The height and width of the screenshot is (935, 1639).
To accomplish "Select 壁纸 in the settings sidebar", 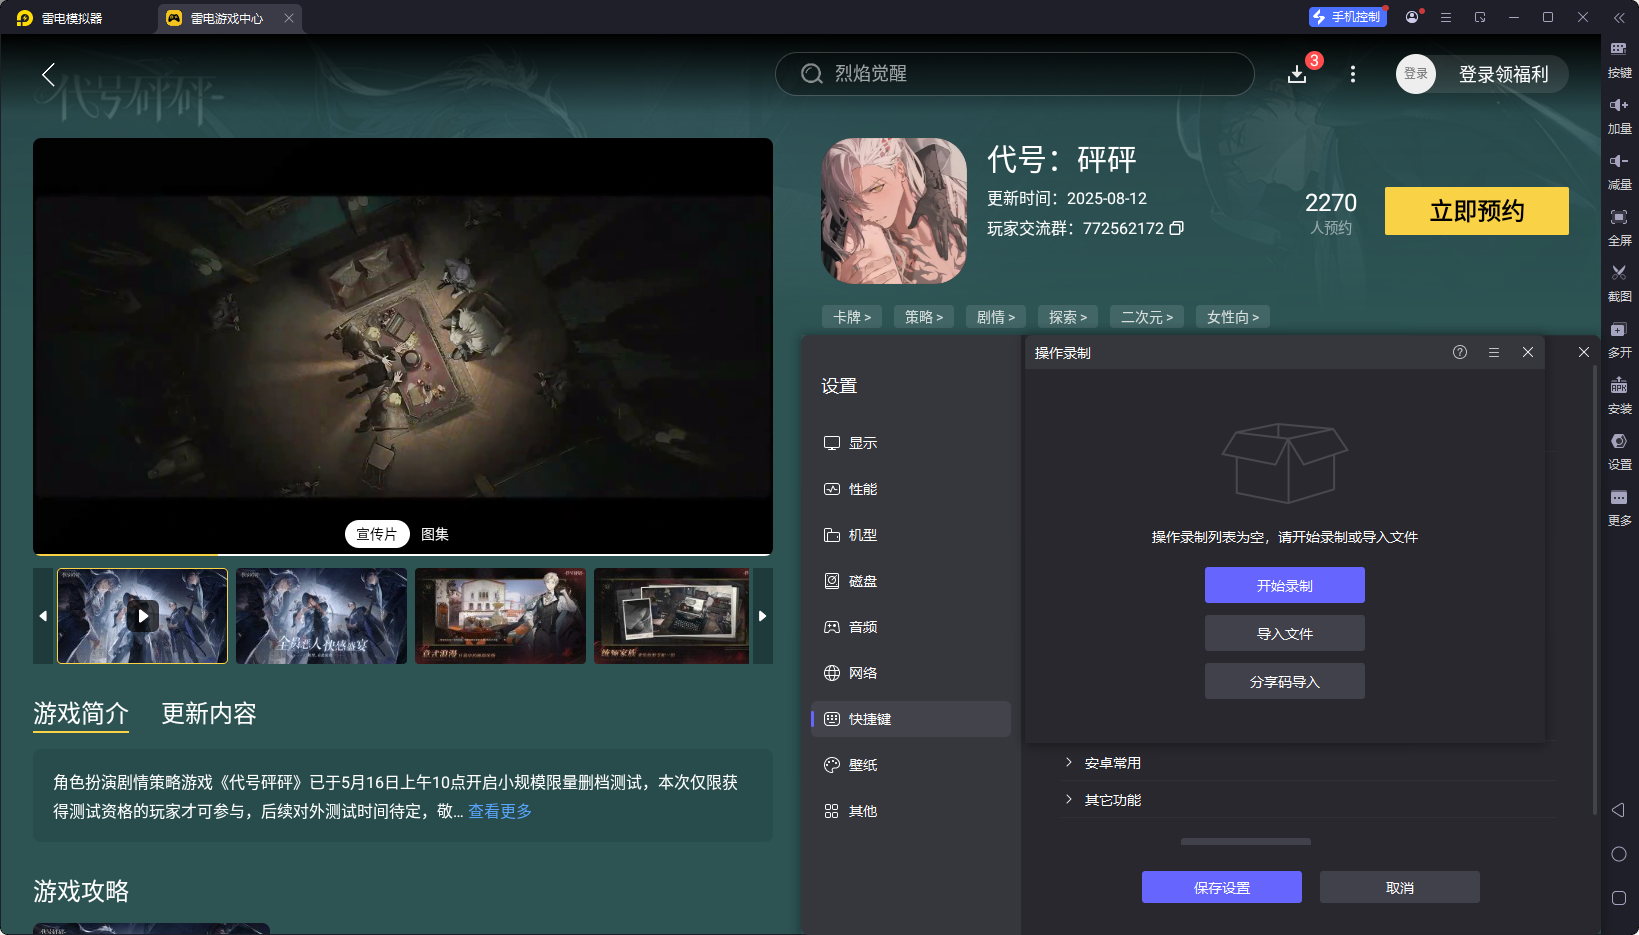I will coord(862,764).
